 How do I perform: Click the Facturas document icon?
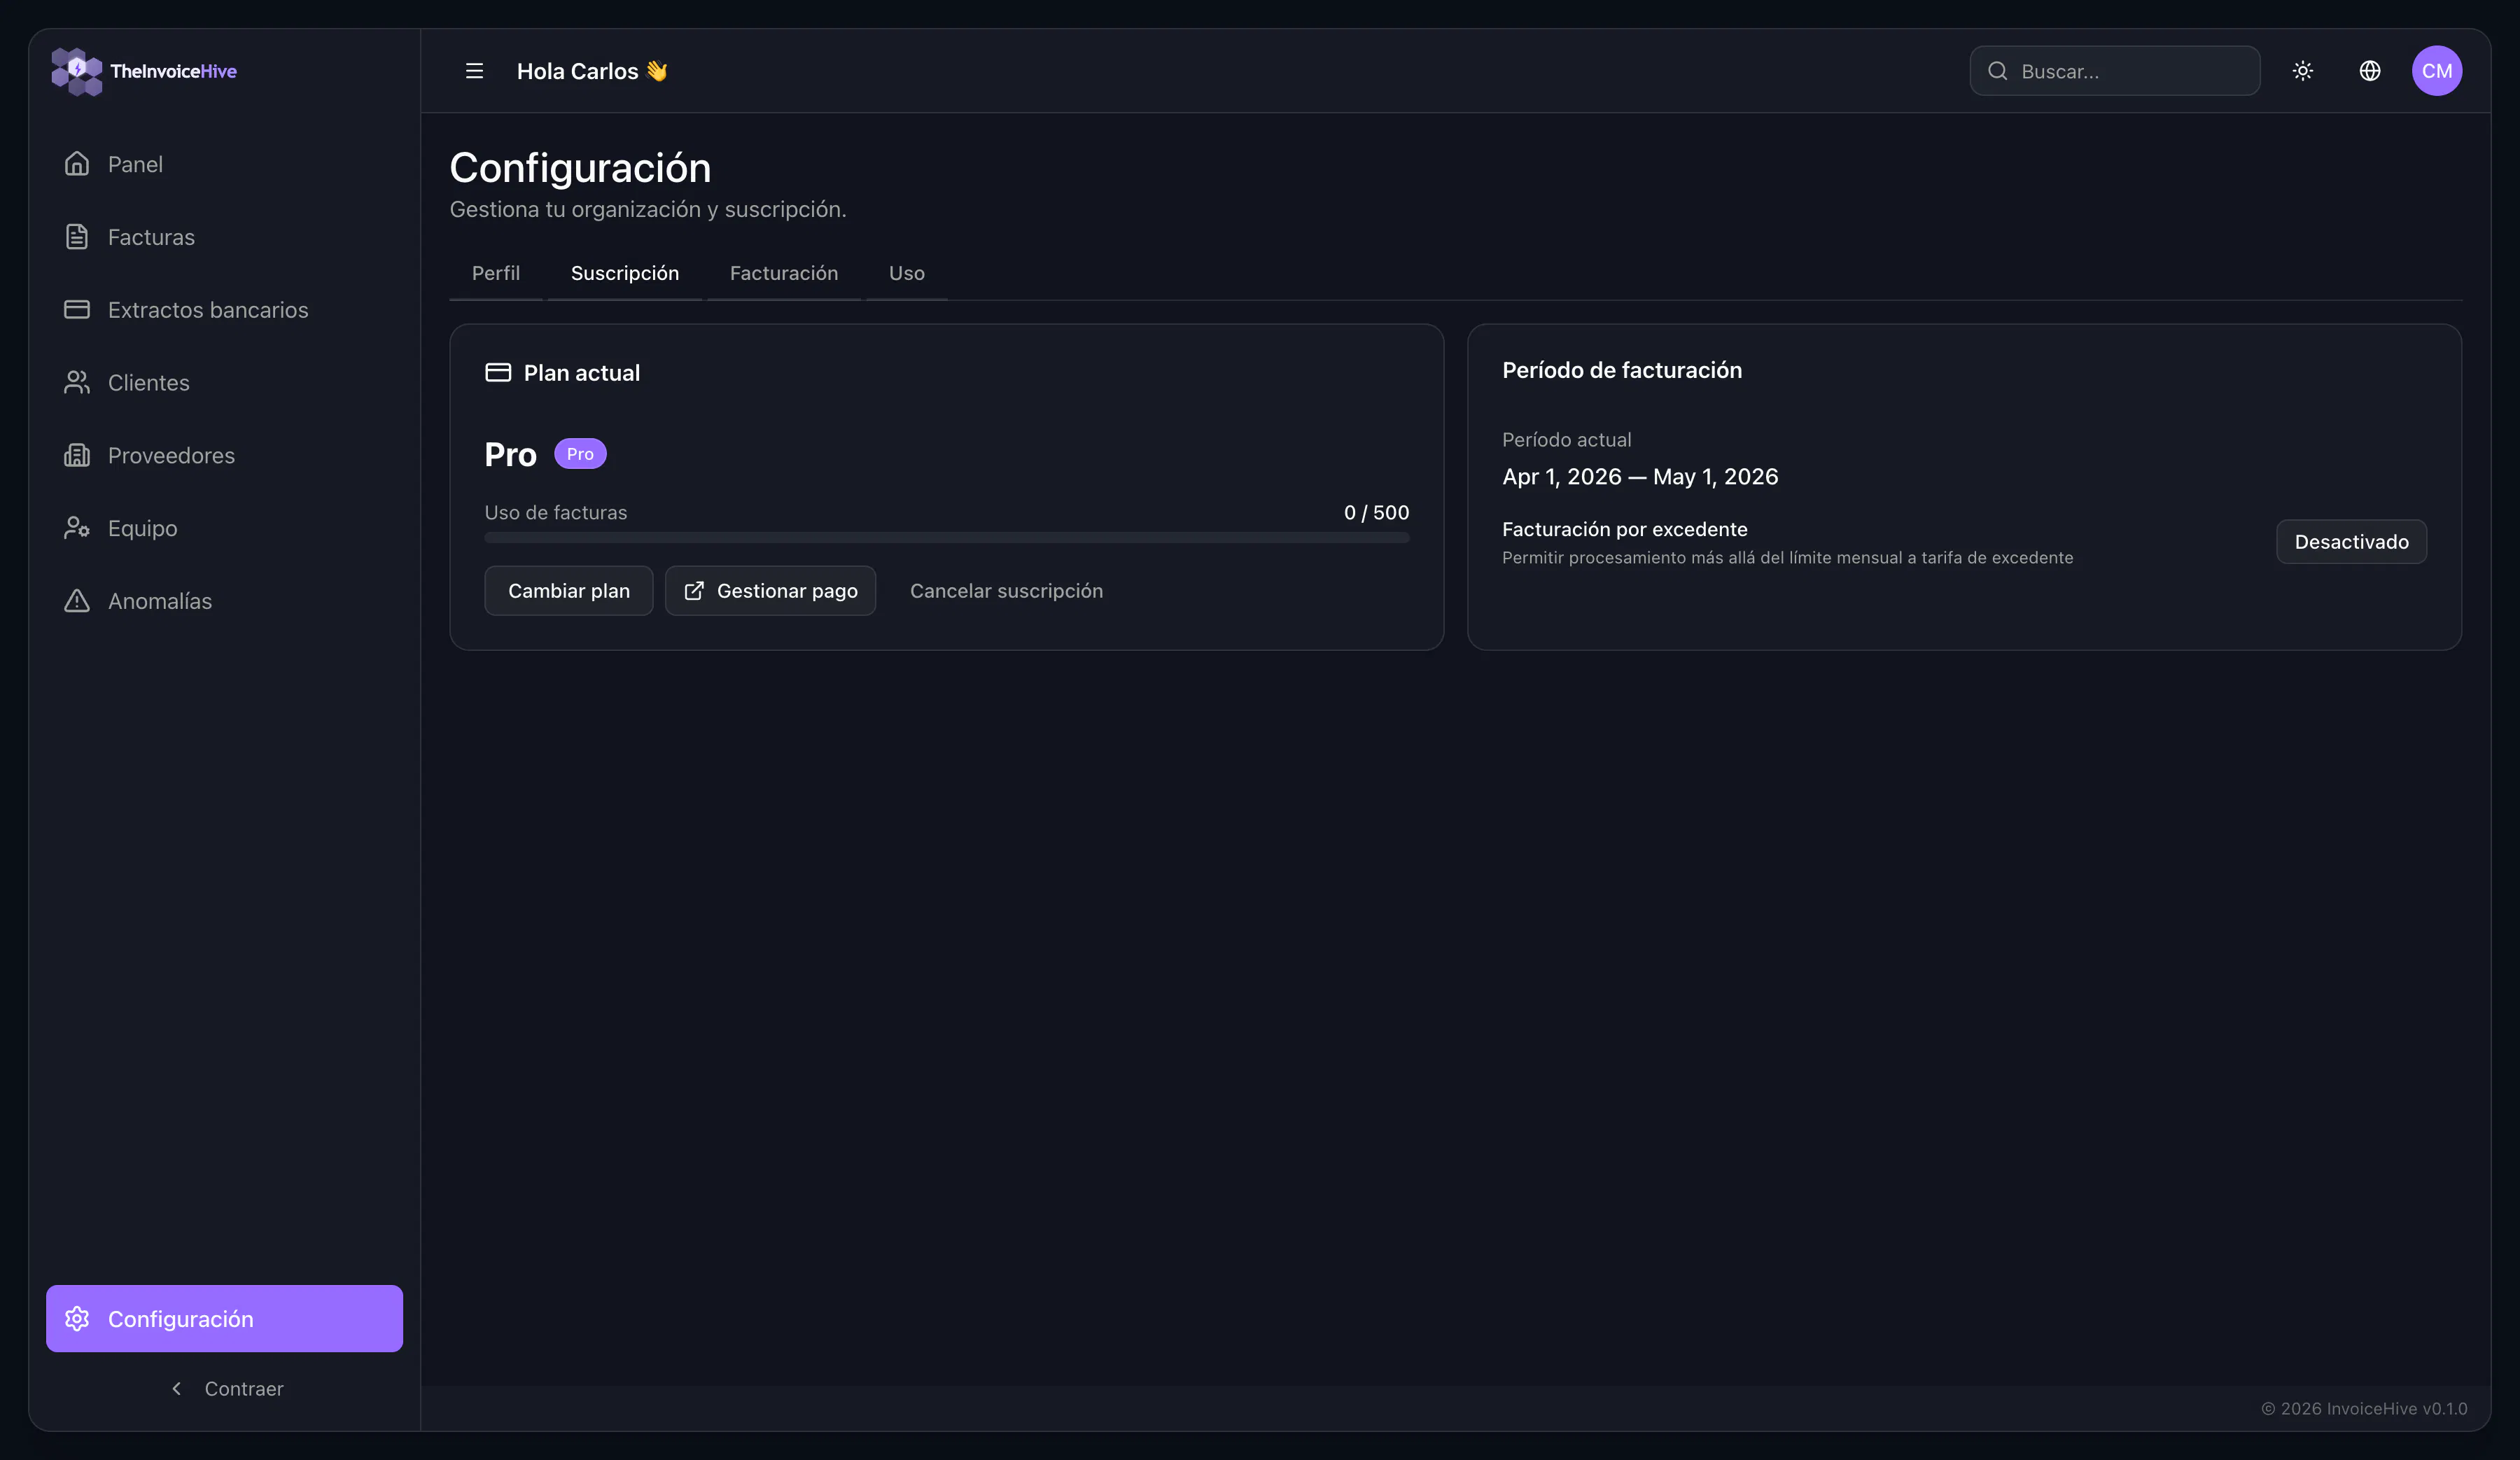pyautogui.click(x=77, y=237)
